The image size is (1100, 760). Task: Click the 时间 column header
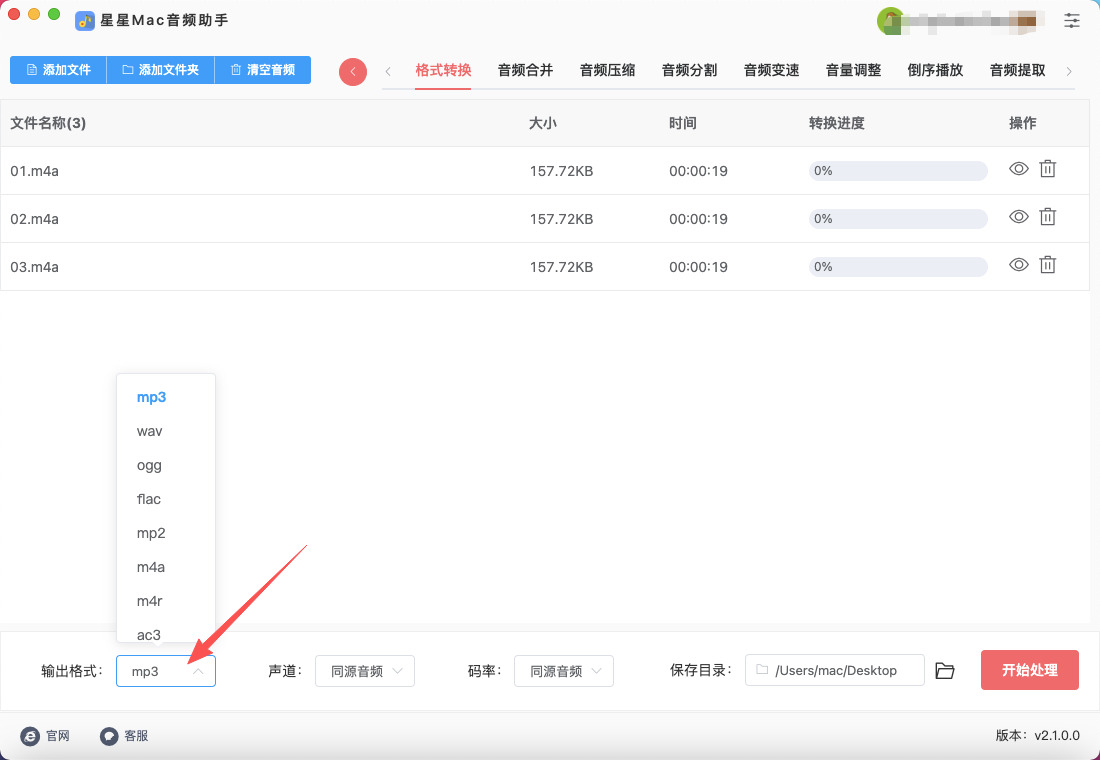[683, 124]
